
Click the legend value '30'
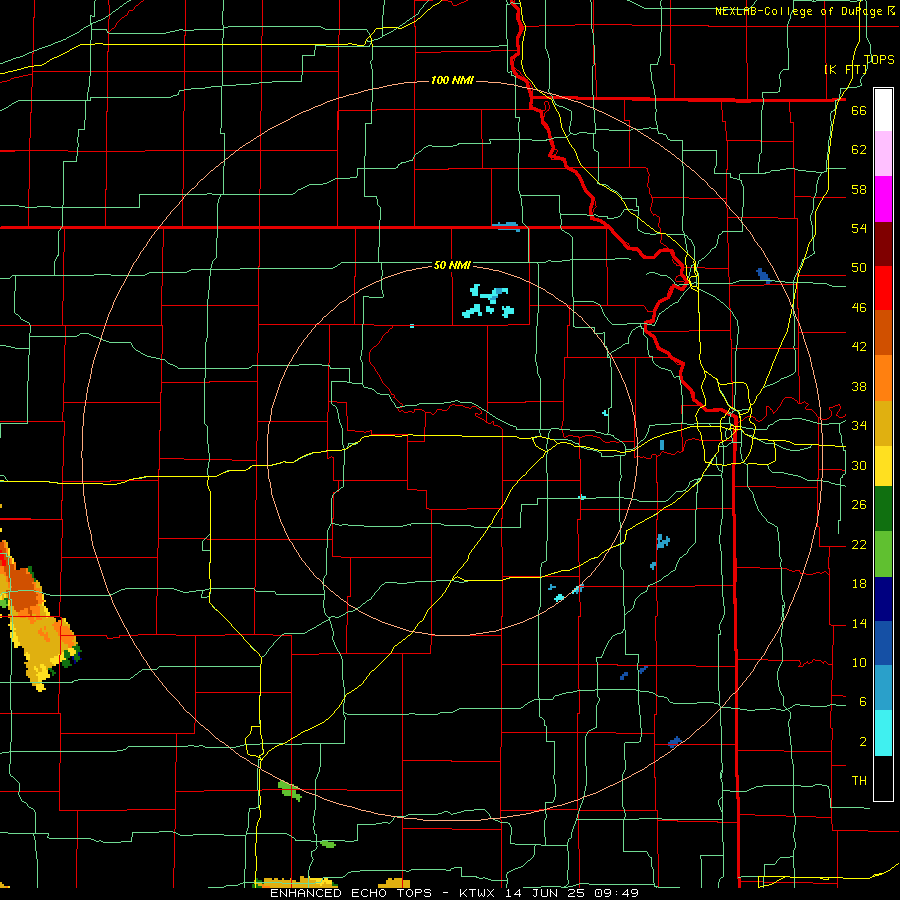click(x=859, y=465)
